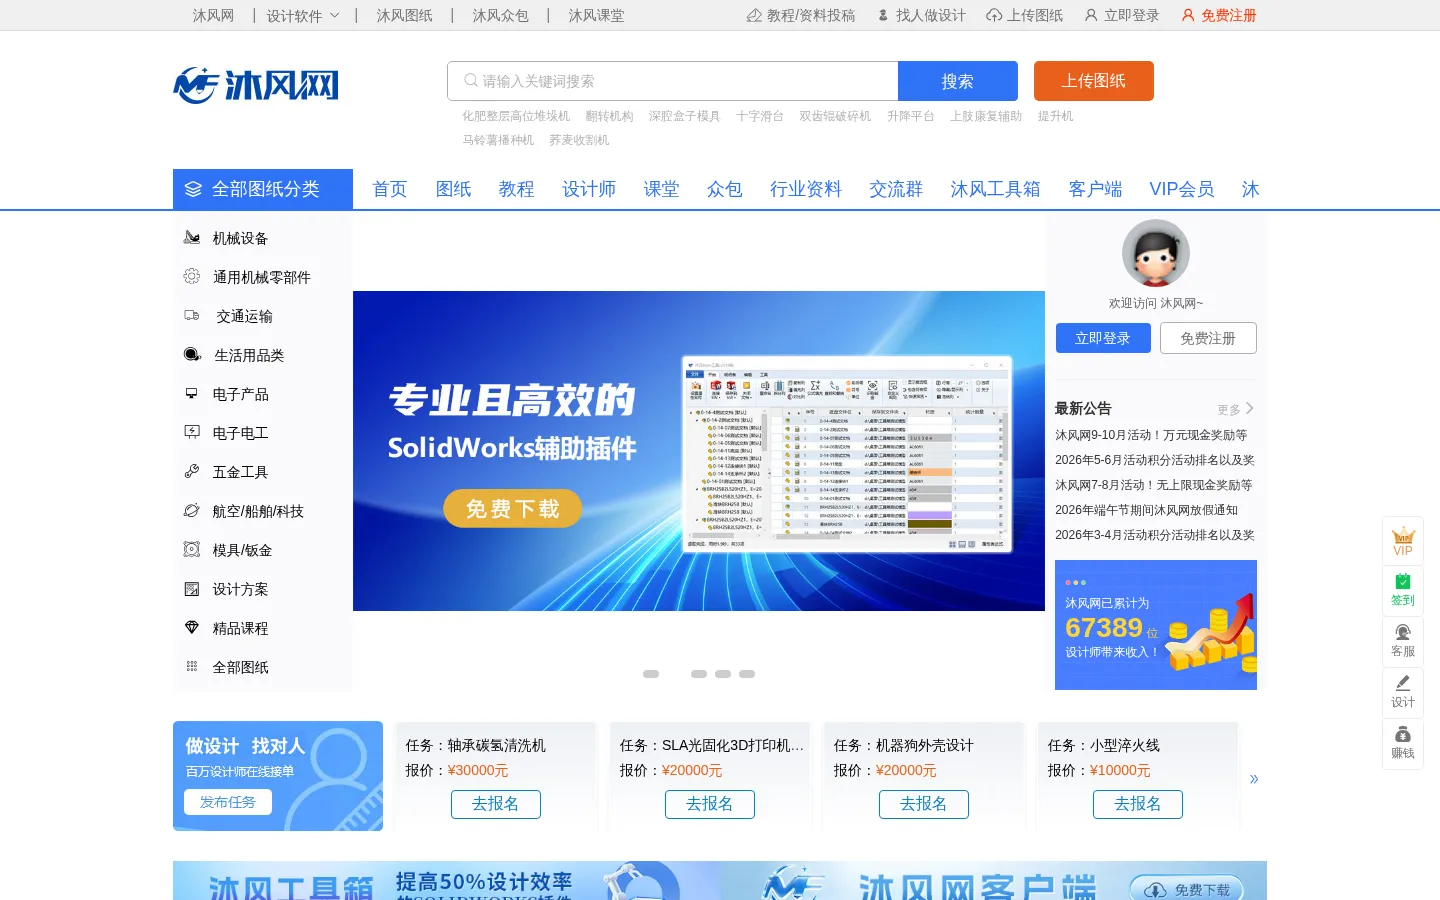Click the 航空/船舶/科技 category icon
This screenshot has height=900, width=1440.
192,510
